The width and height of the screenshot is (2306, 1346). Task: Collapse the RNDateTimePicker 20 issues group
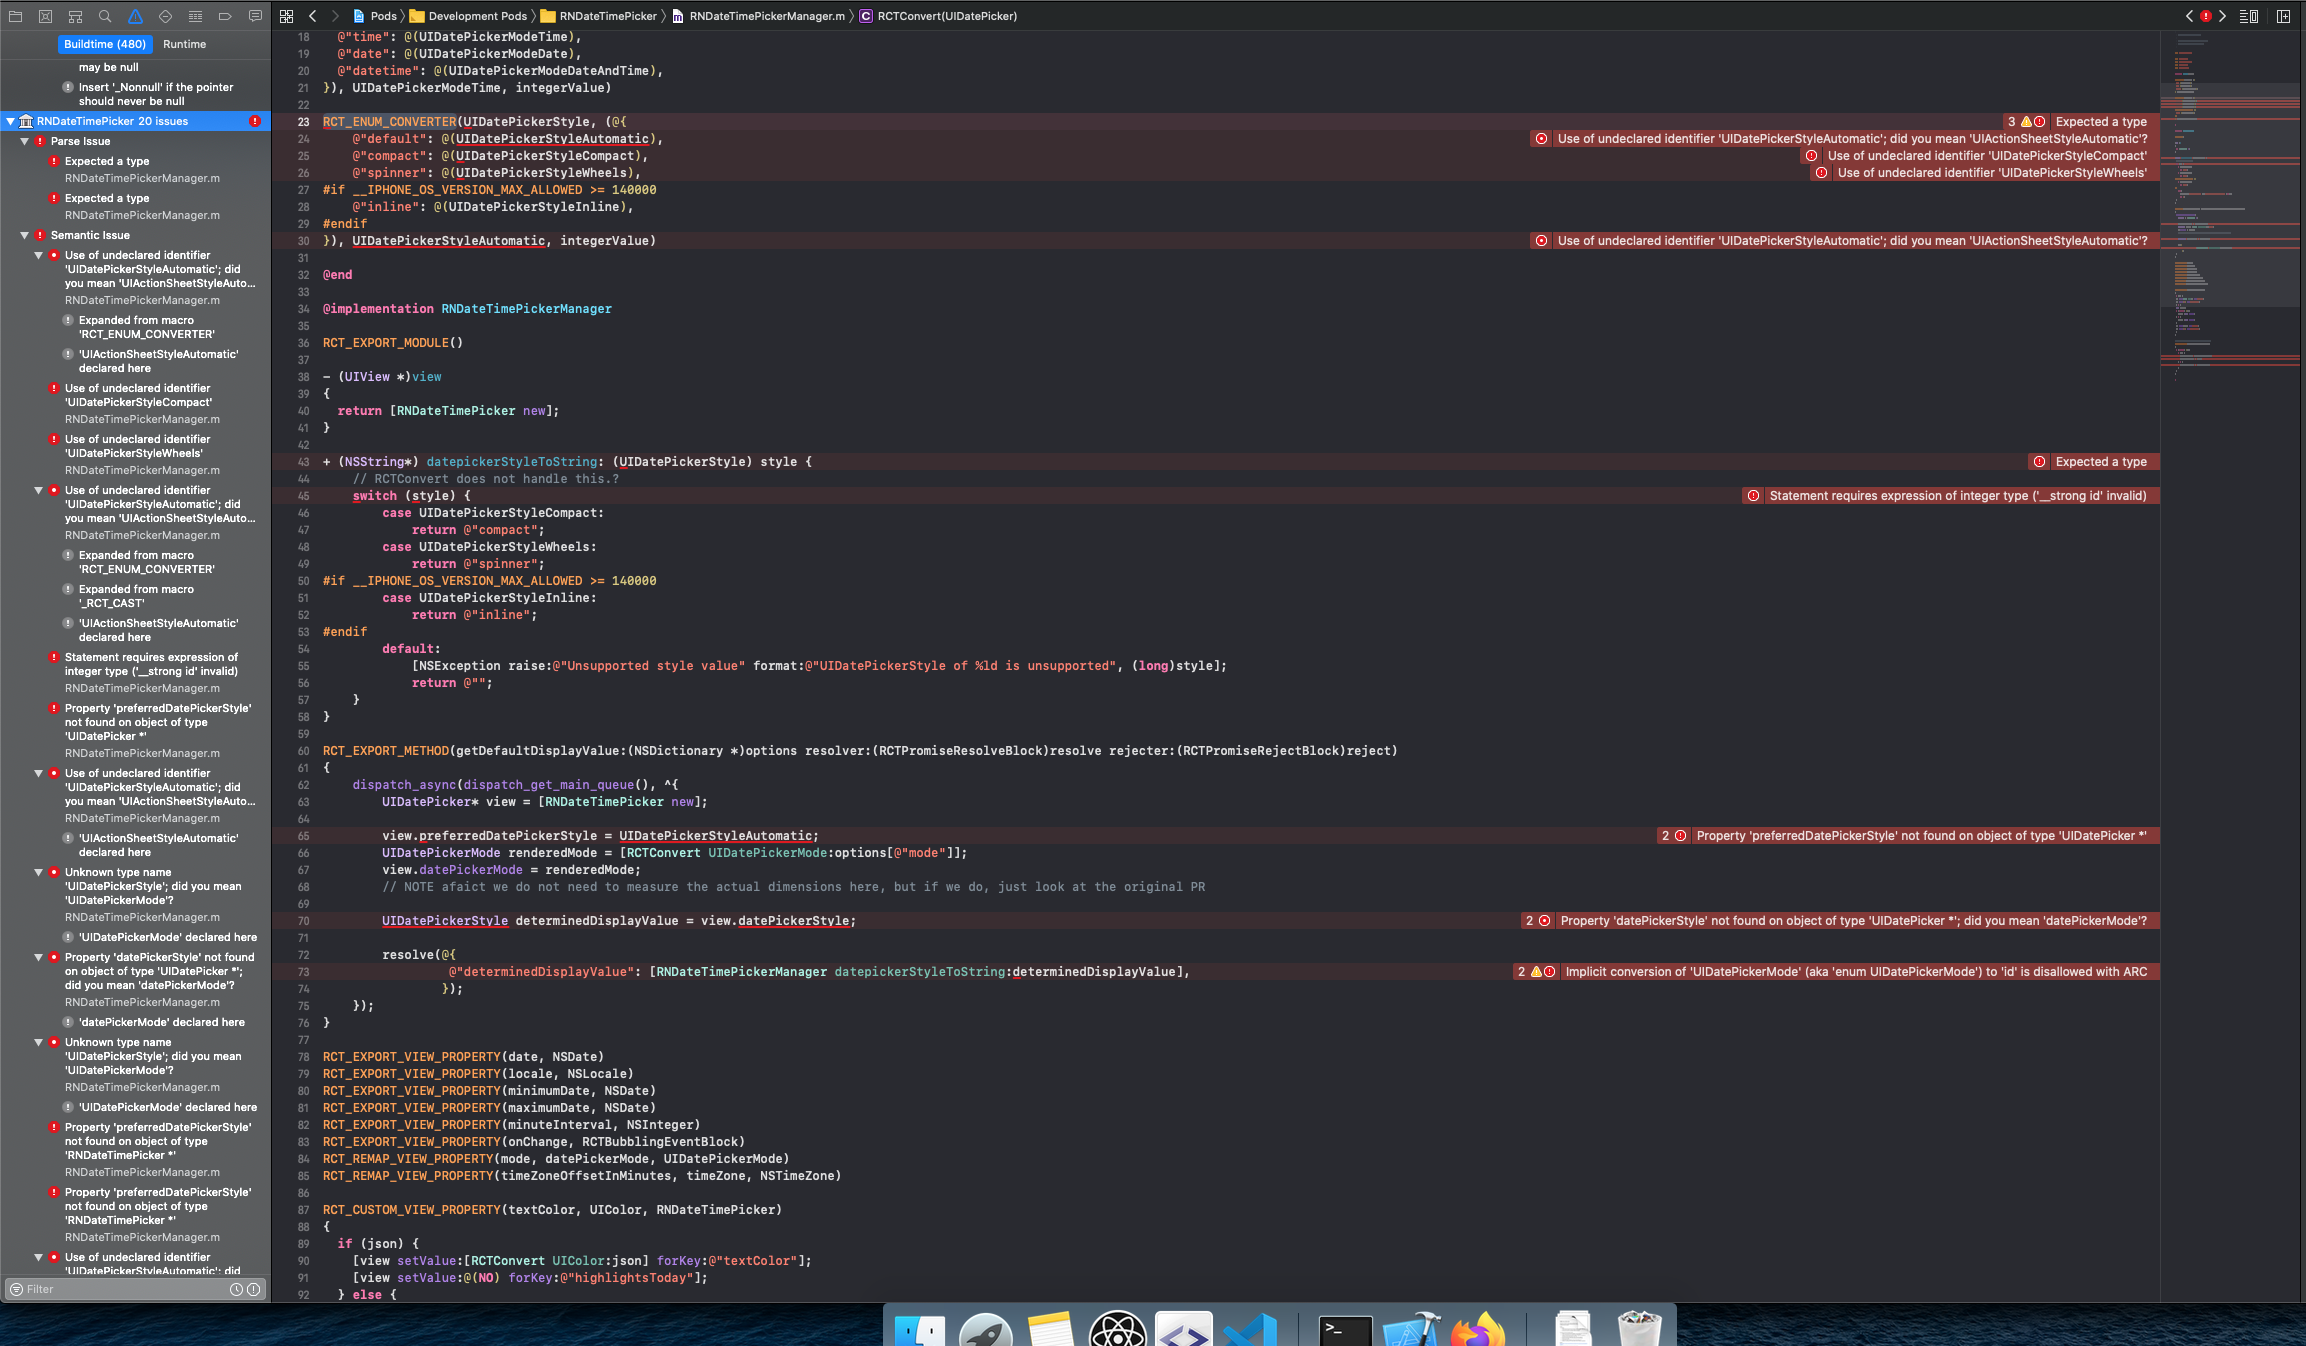point(11,121)
